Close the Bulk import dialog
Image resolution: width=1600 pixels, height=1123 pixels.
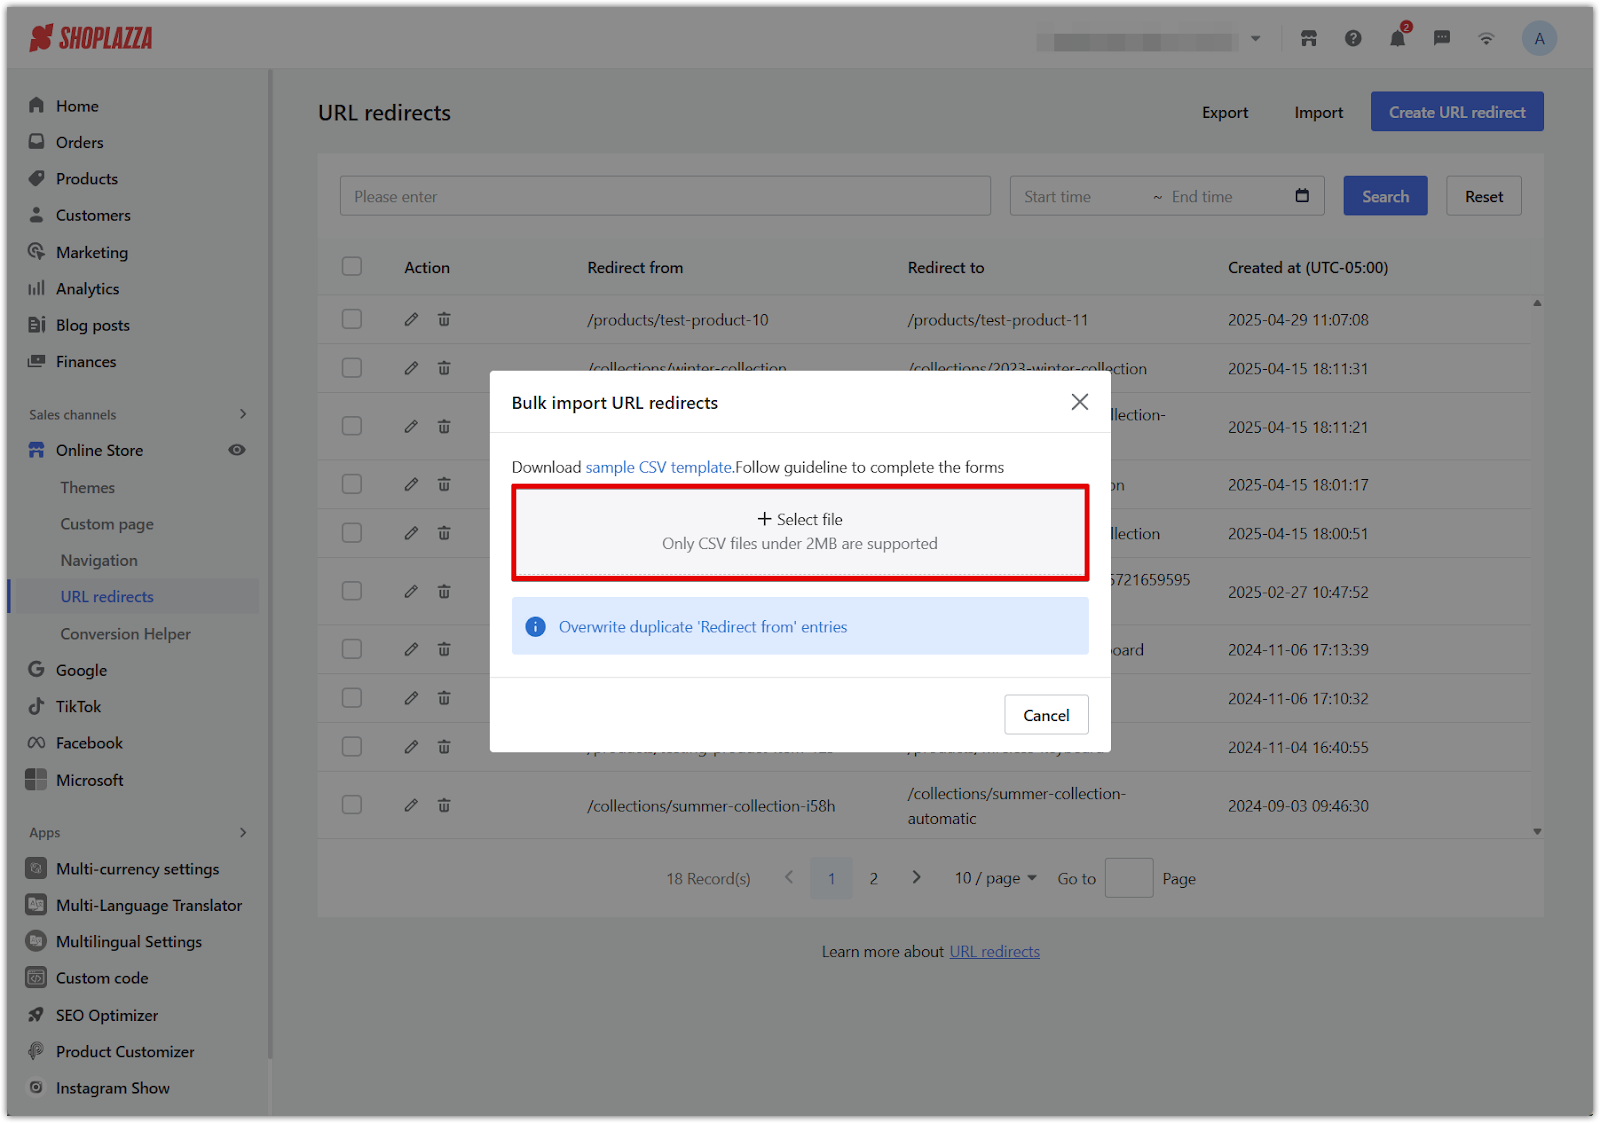1079,402
